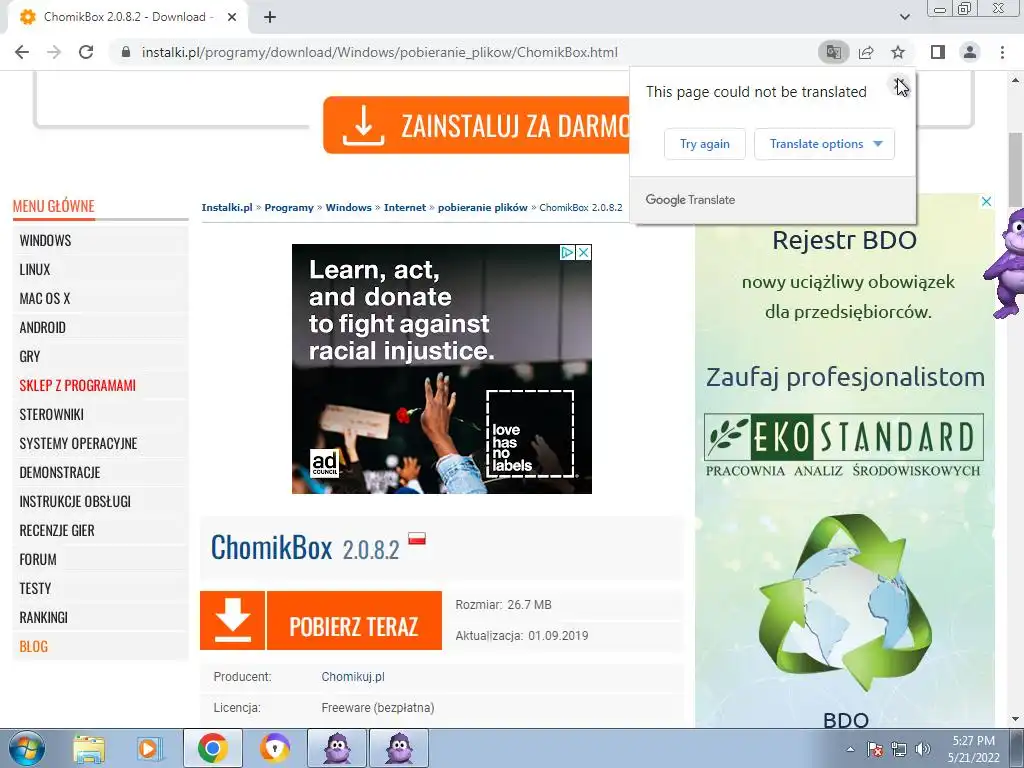The width and height of the screenshot is (1024, 768).
Task: Click the volume speaker tray icon
Action: 923,749
